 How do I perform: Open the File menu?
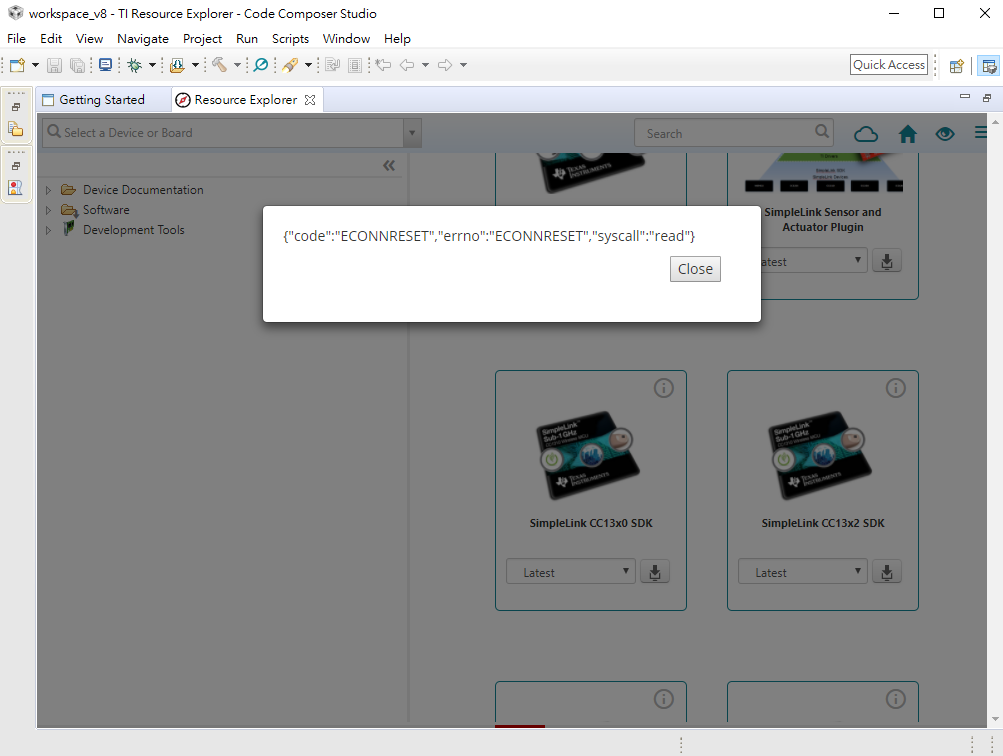(17, 38)
